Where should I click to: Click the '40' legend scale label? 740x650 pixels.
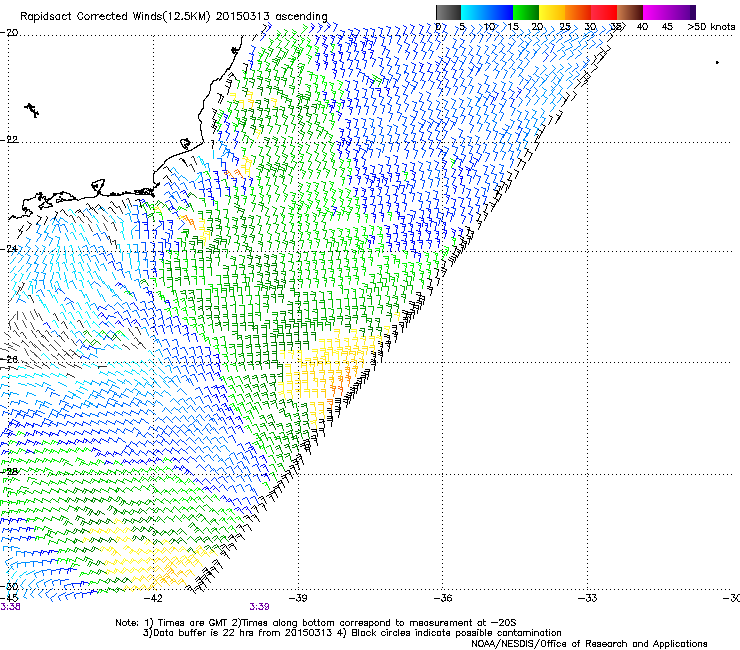pos(642,26)
